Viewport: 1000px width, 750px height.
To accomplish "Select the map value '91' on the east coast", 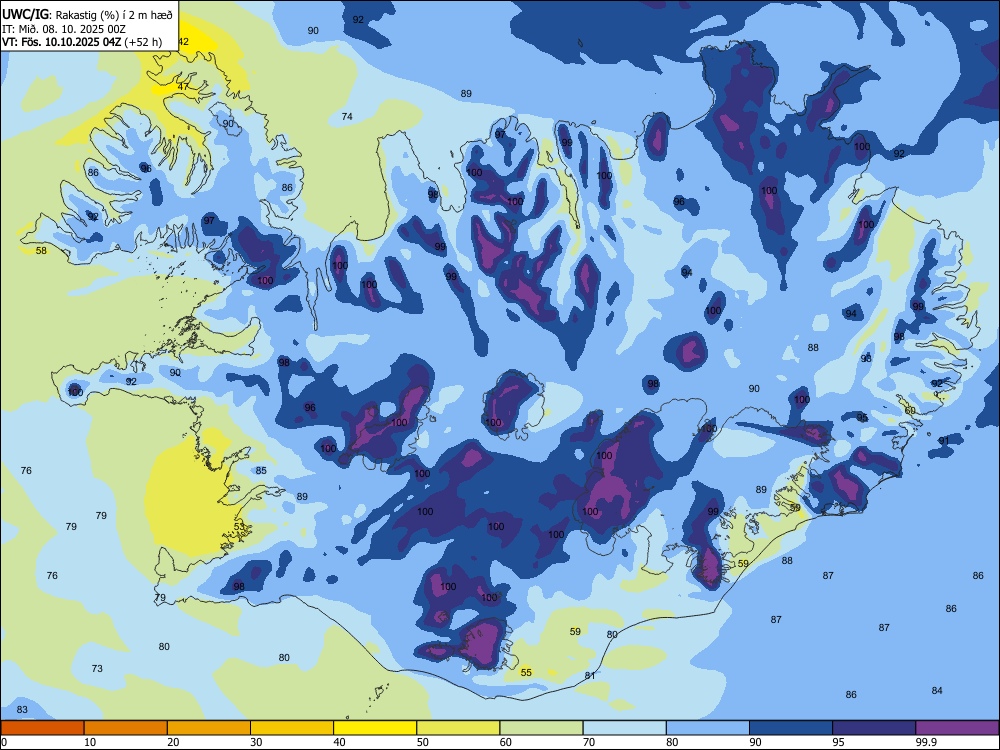I will pyautogui.click(x=944, y=441).
